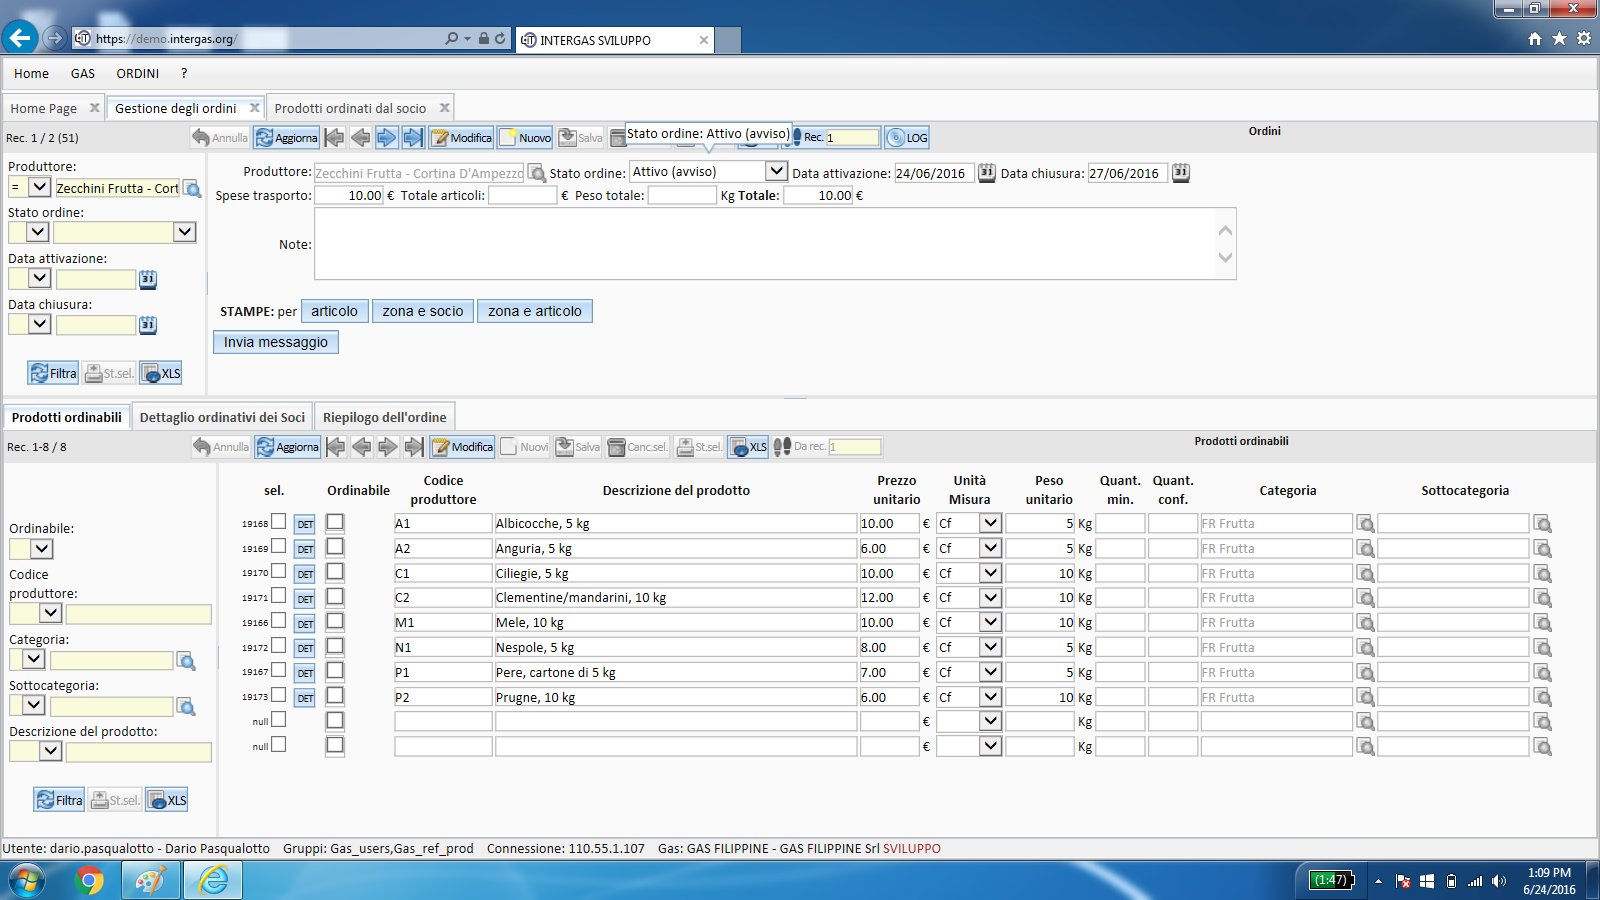Open the ORDINI menu
Viewport: 1600px width, 900px height.
pyautogui.click(x=137, y=74)
